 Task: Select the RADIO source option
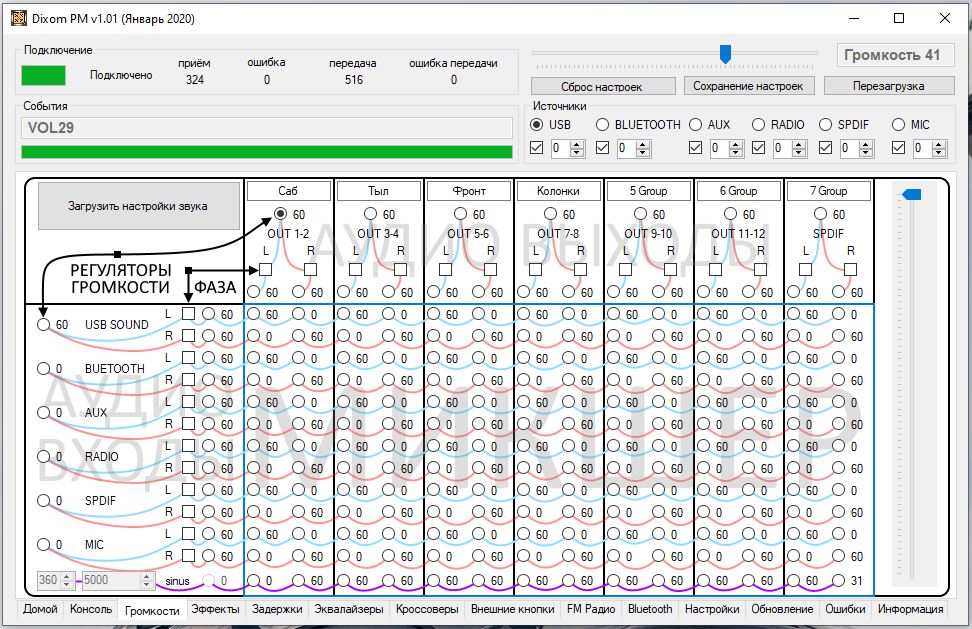point(758,125)
